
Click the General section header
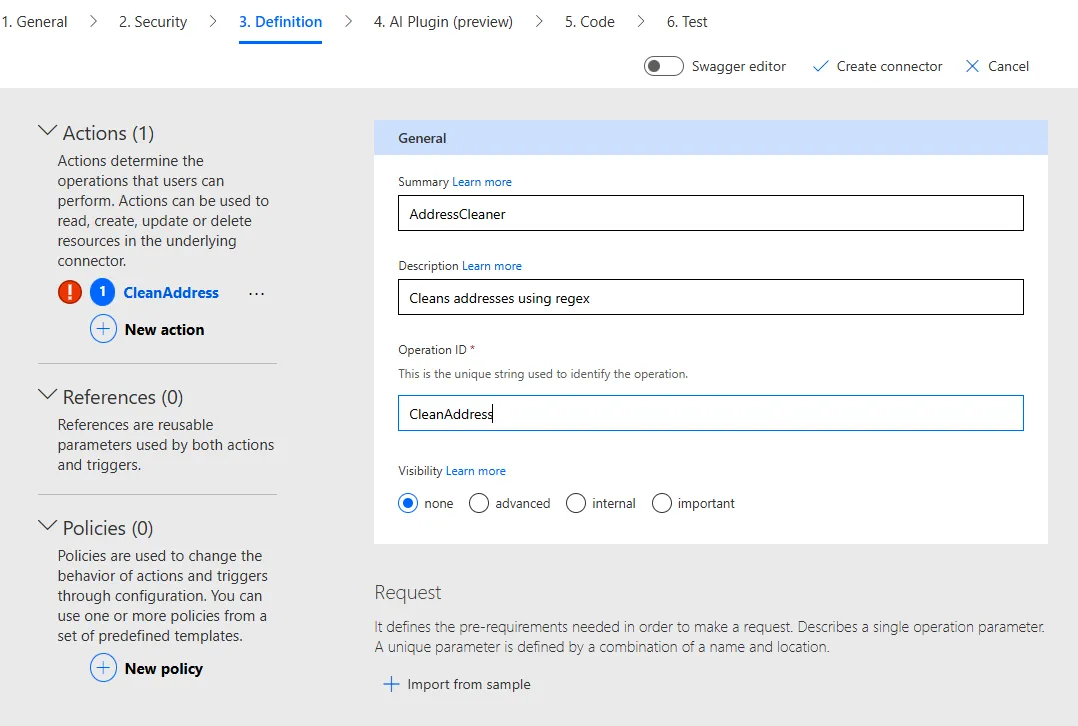click(711, 138)
